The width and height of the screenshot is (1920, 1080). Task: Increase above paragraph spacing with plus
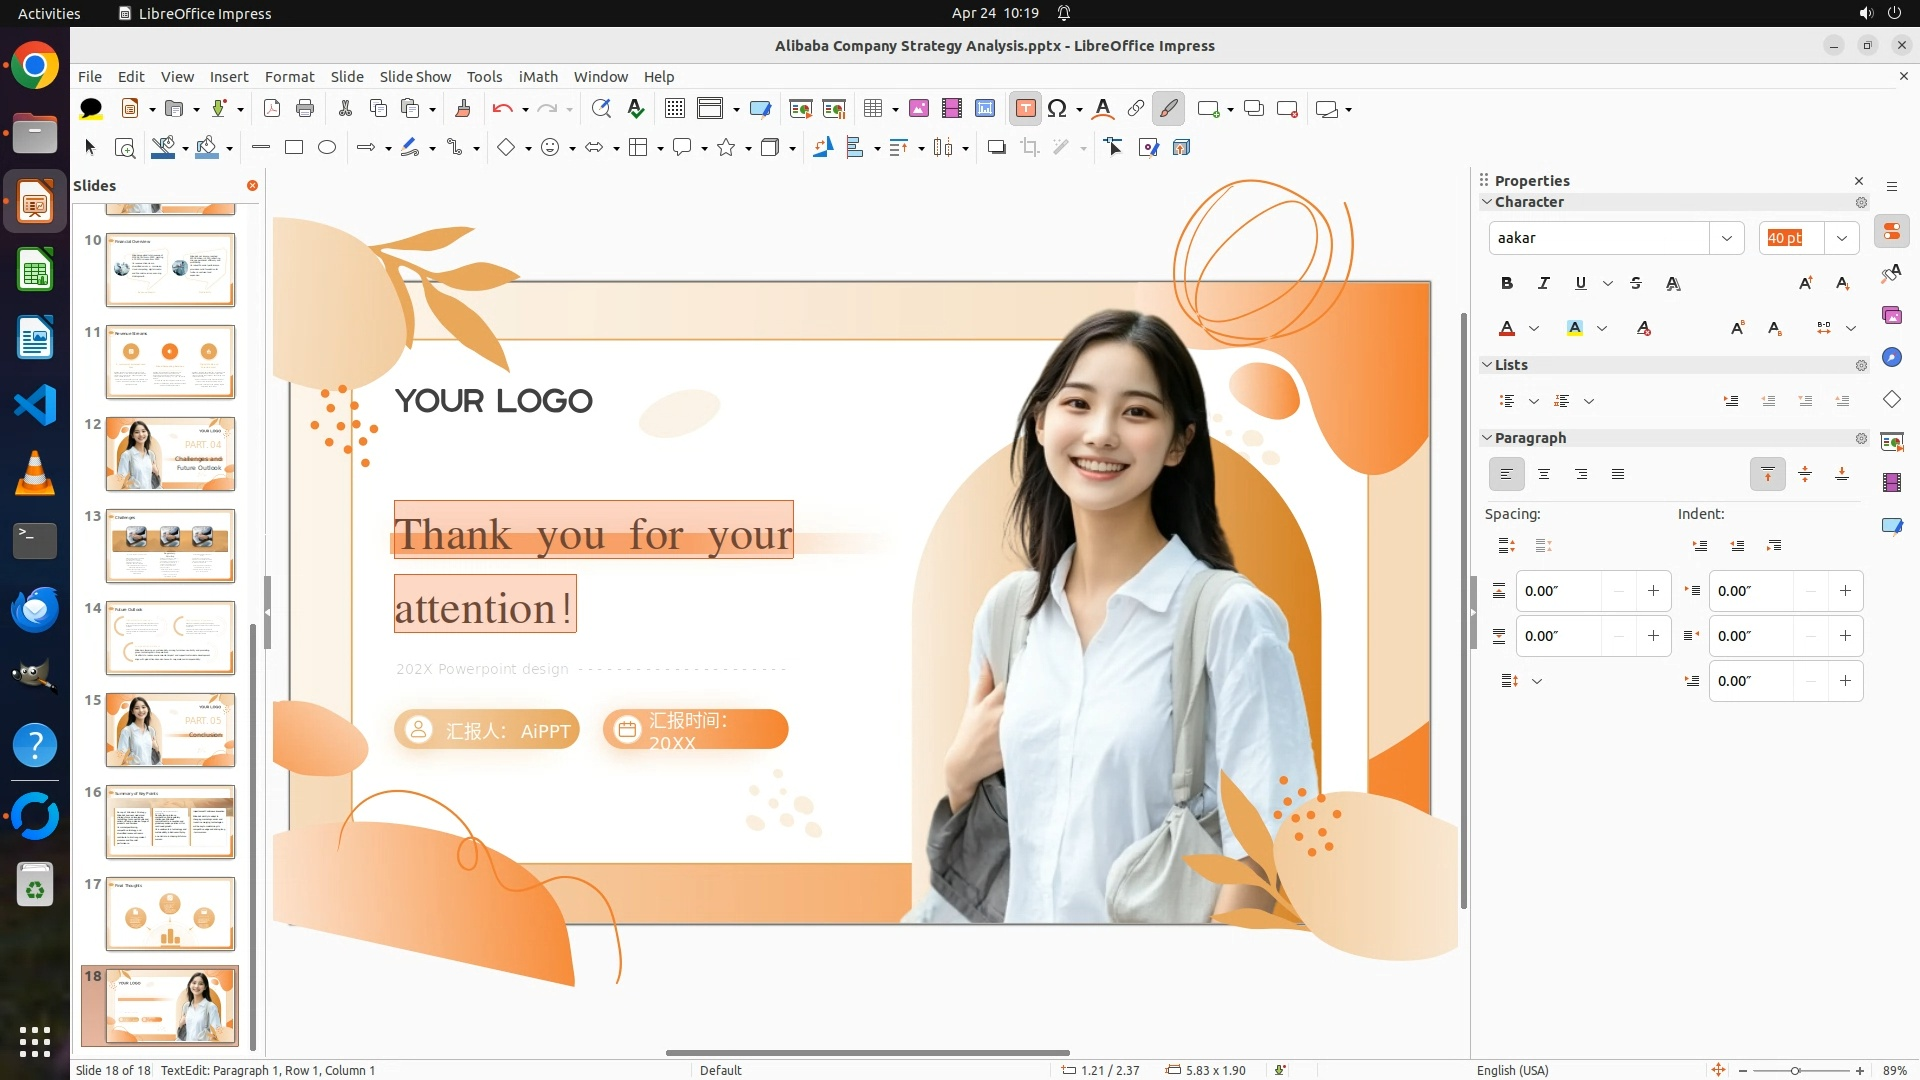(1653, 591)
